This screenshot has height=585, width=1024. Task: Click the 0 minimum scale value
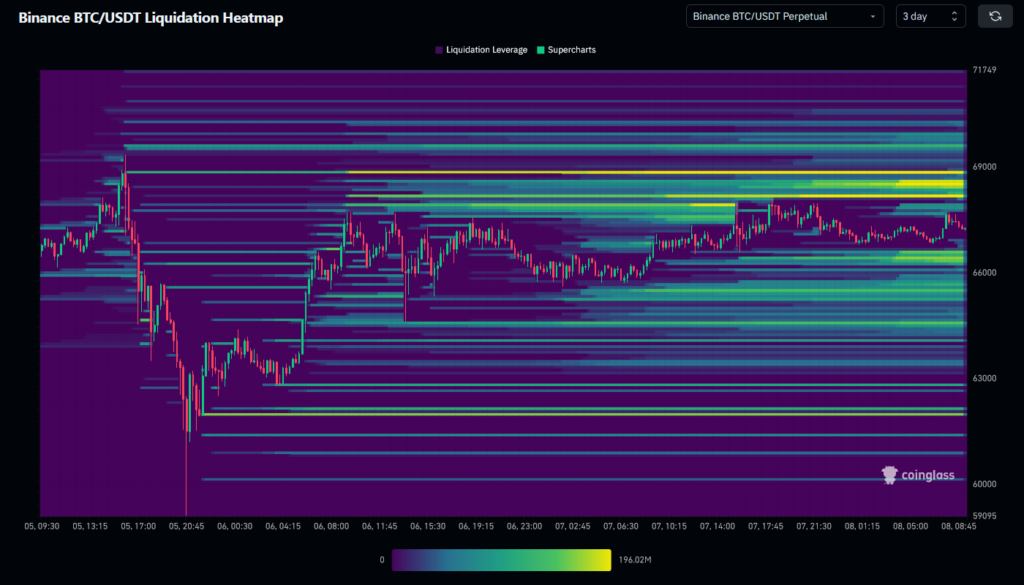point(382,560)
